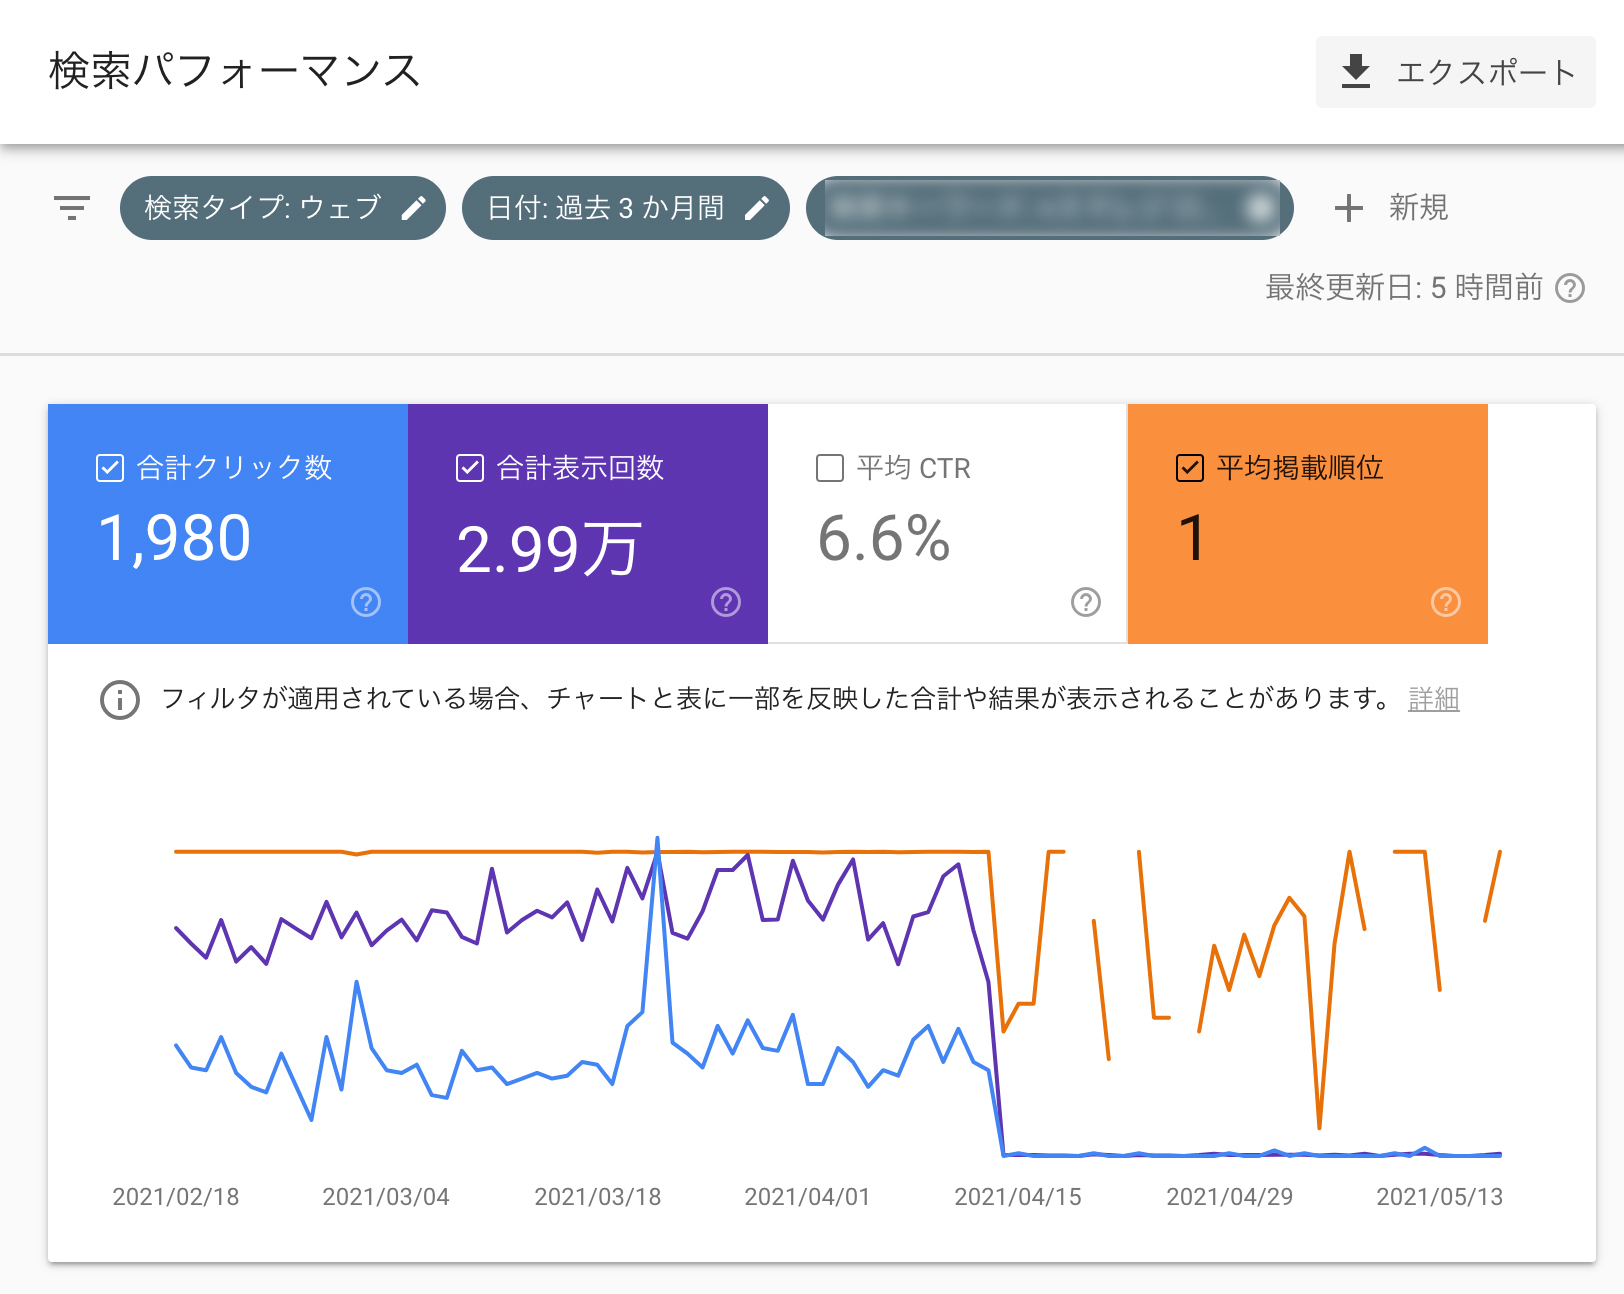Click the 検索パフォーマンス page heading
1624x1294 pixels.
[235, 71]
